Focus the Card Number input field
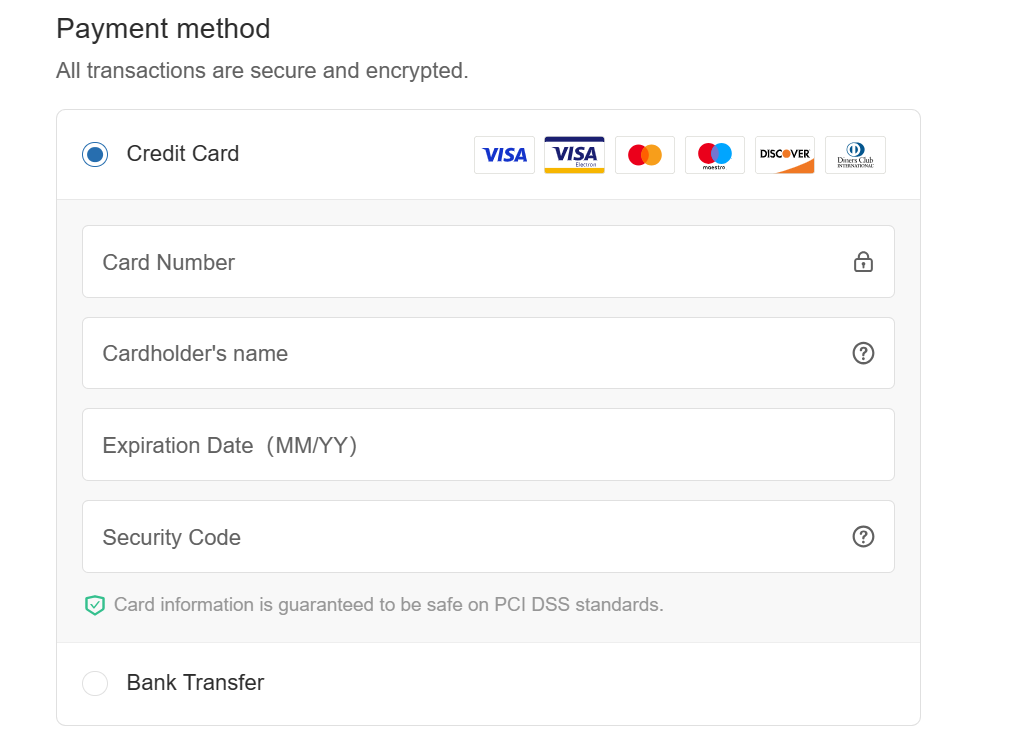 click(460, 262)
